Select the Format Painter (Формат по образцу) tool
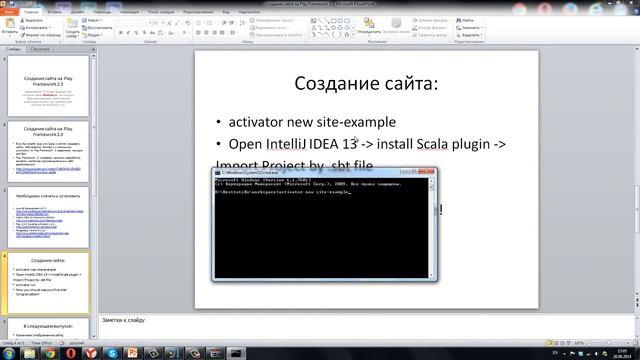Image resolution: width=640 pixels, height=360 pixels. [40, 35]
